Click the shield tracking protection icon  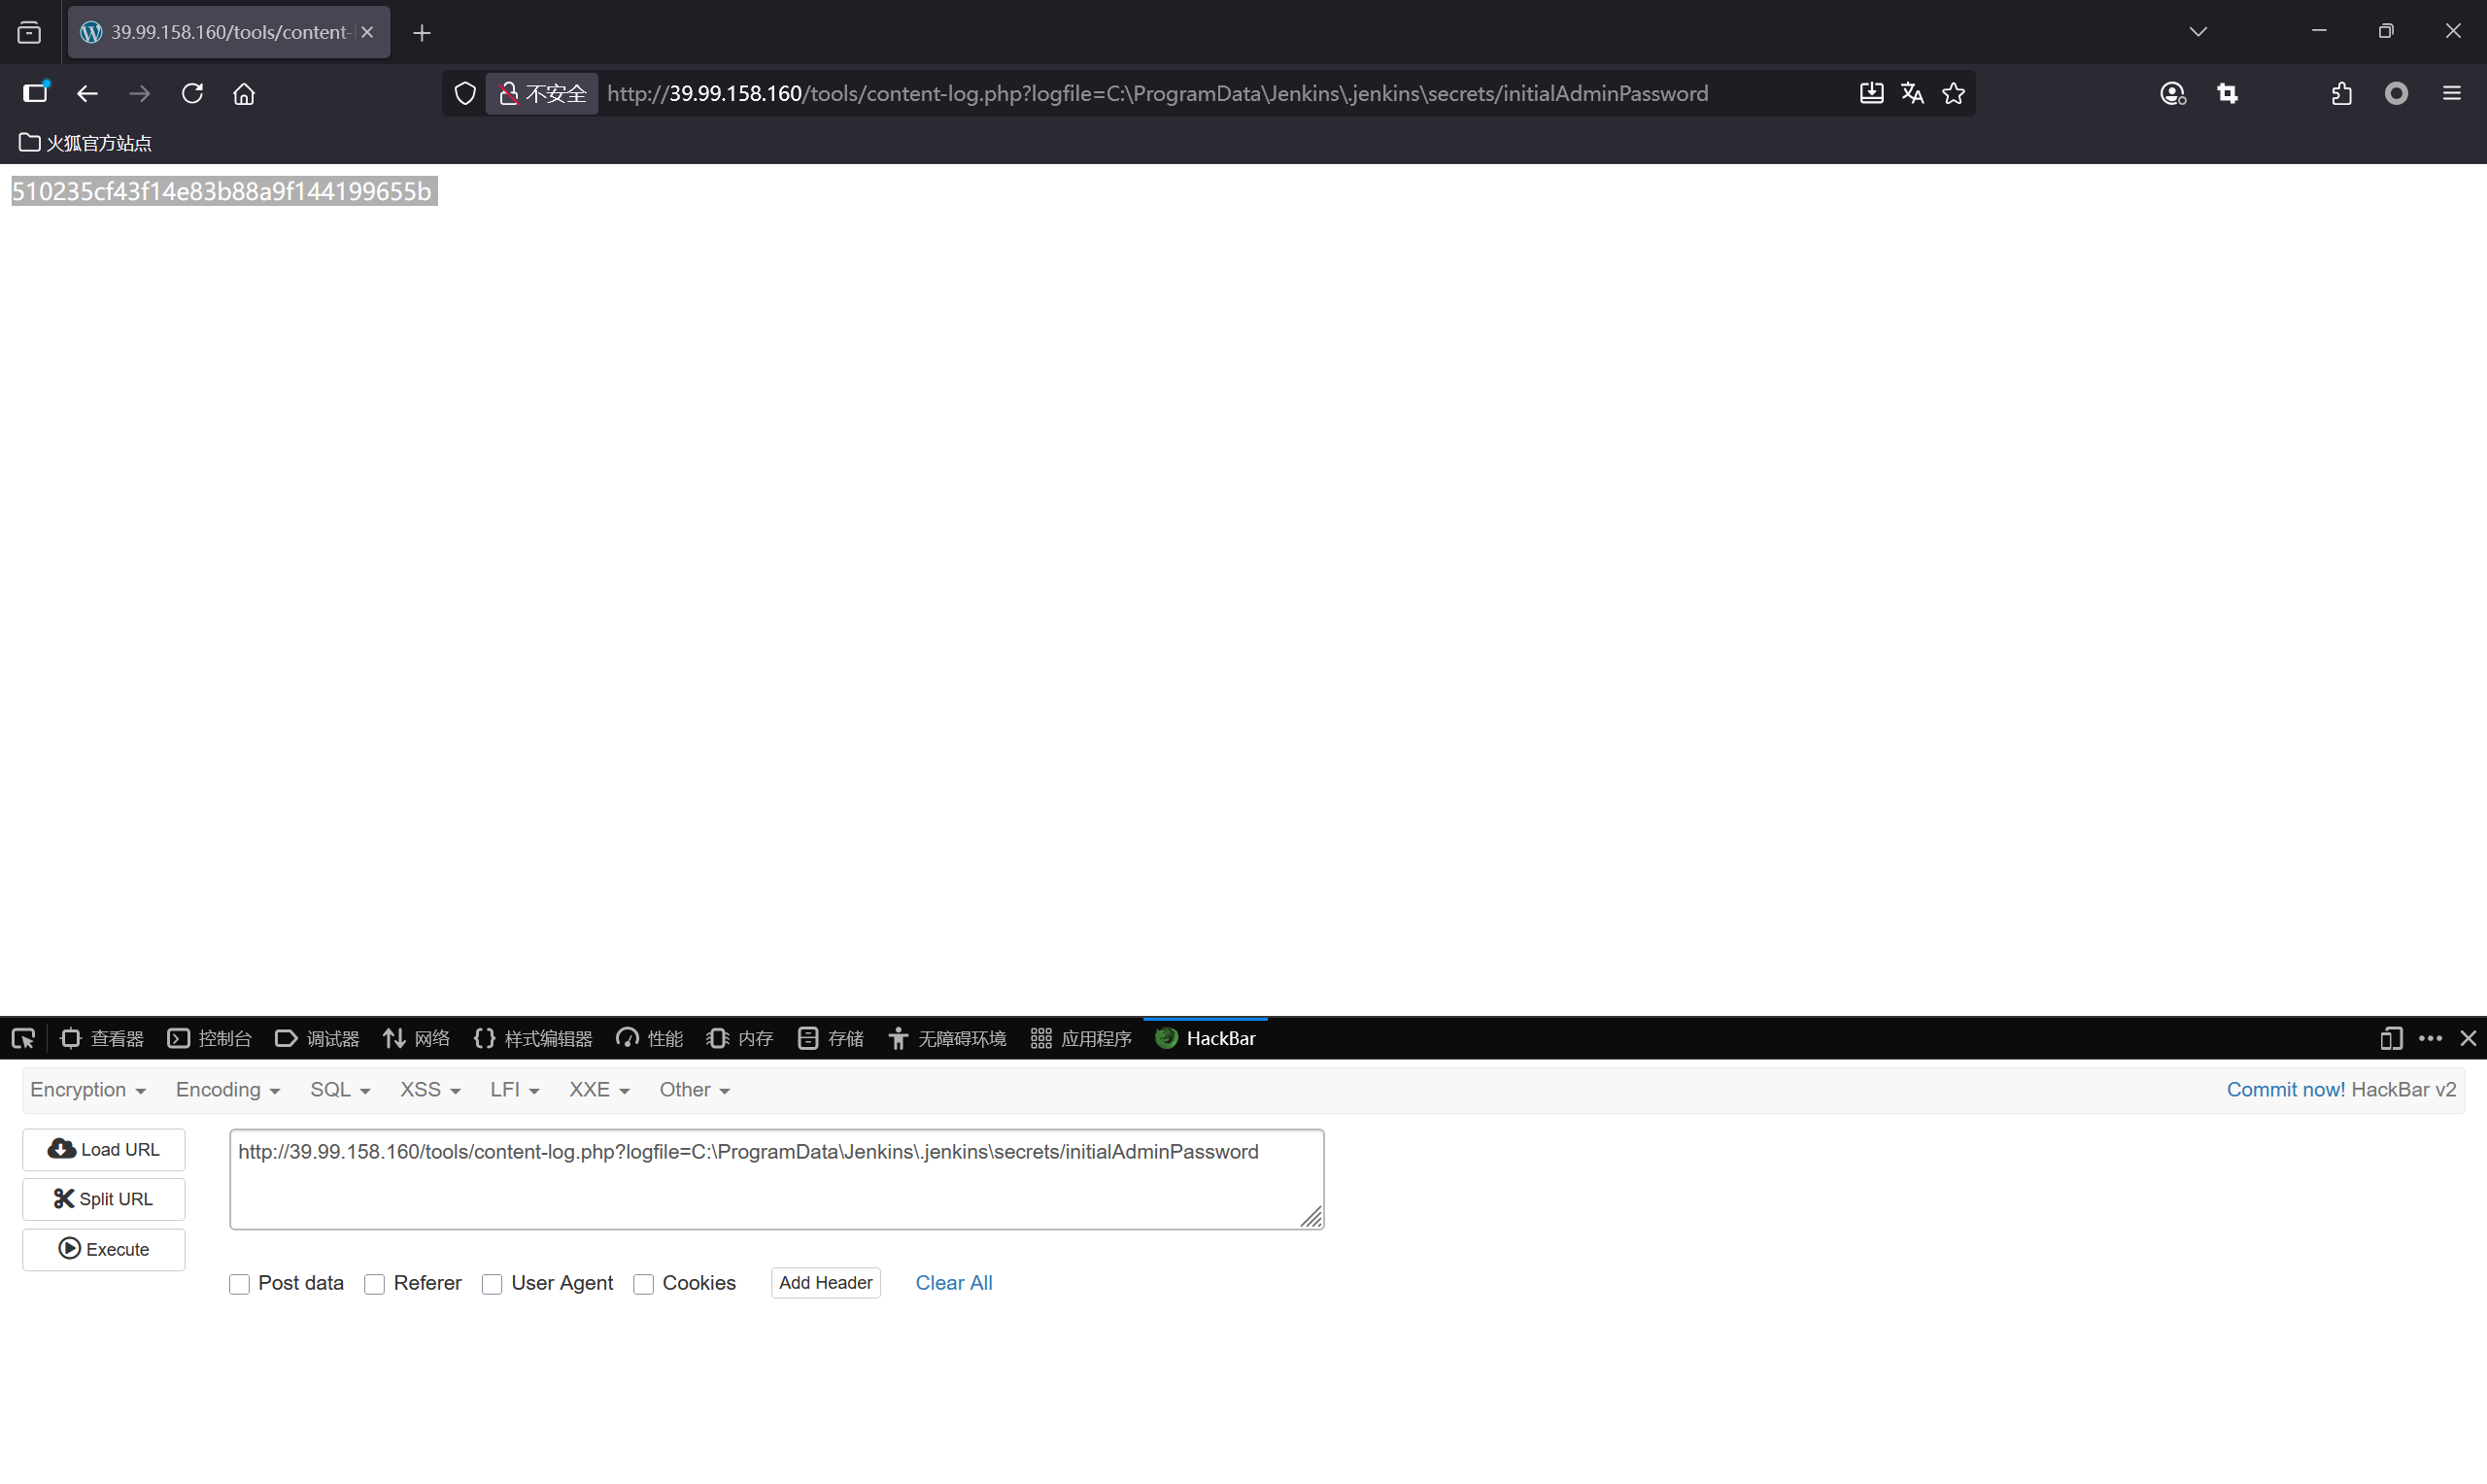[x=465, y=93]
